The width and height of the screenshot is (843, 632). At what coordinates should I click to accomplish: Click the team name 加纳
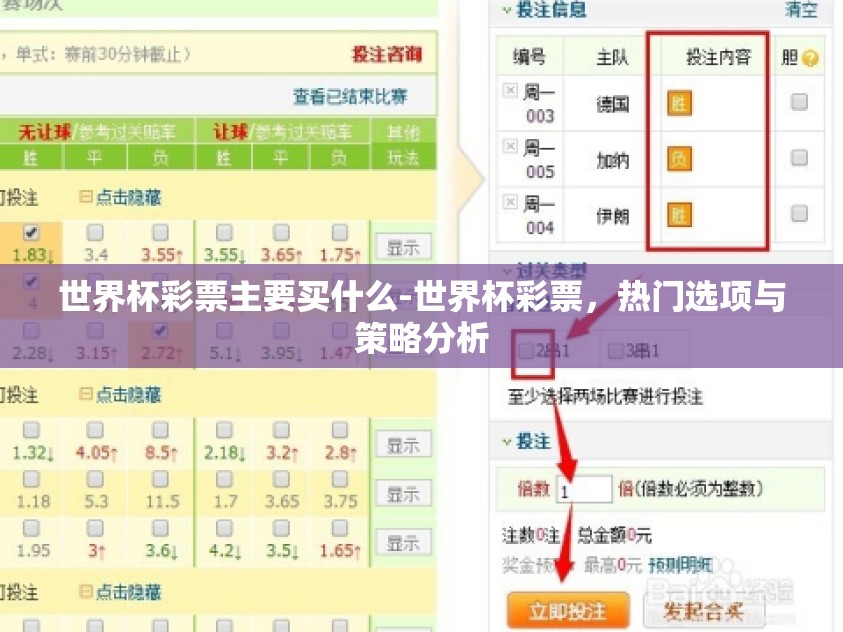612,160
